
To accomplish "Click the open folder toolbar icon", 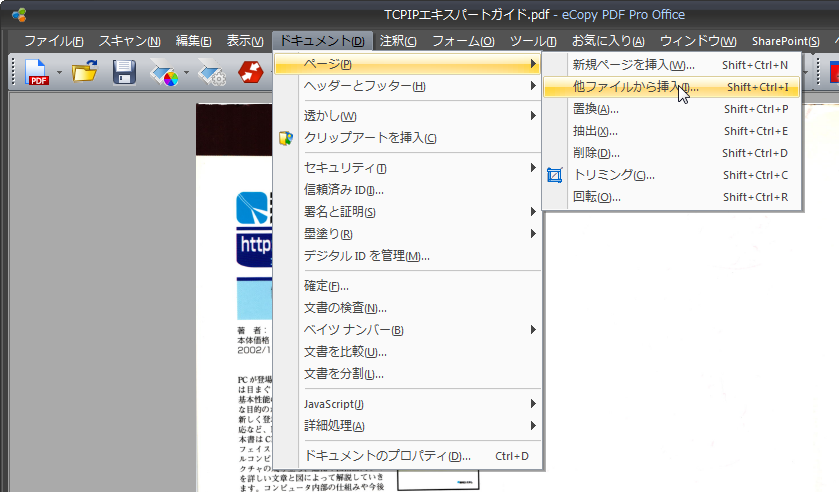I will (85, 72).
